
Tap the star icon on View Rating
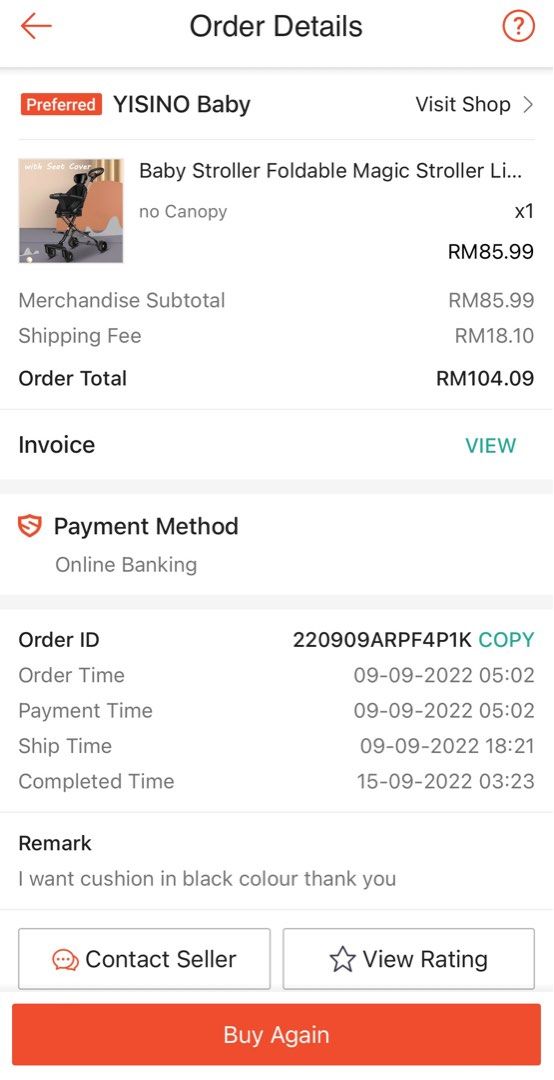342,959
